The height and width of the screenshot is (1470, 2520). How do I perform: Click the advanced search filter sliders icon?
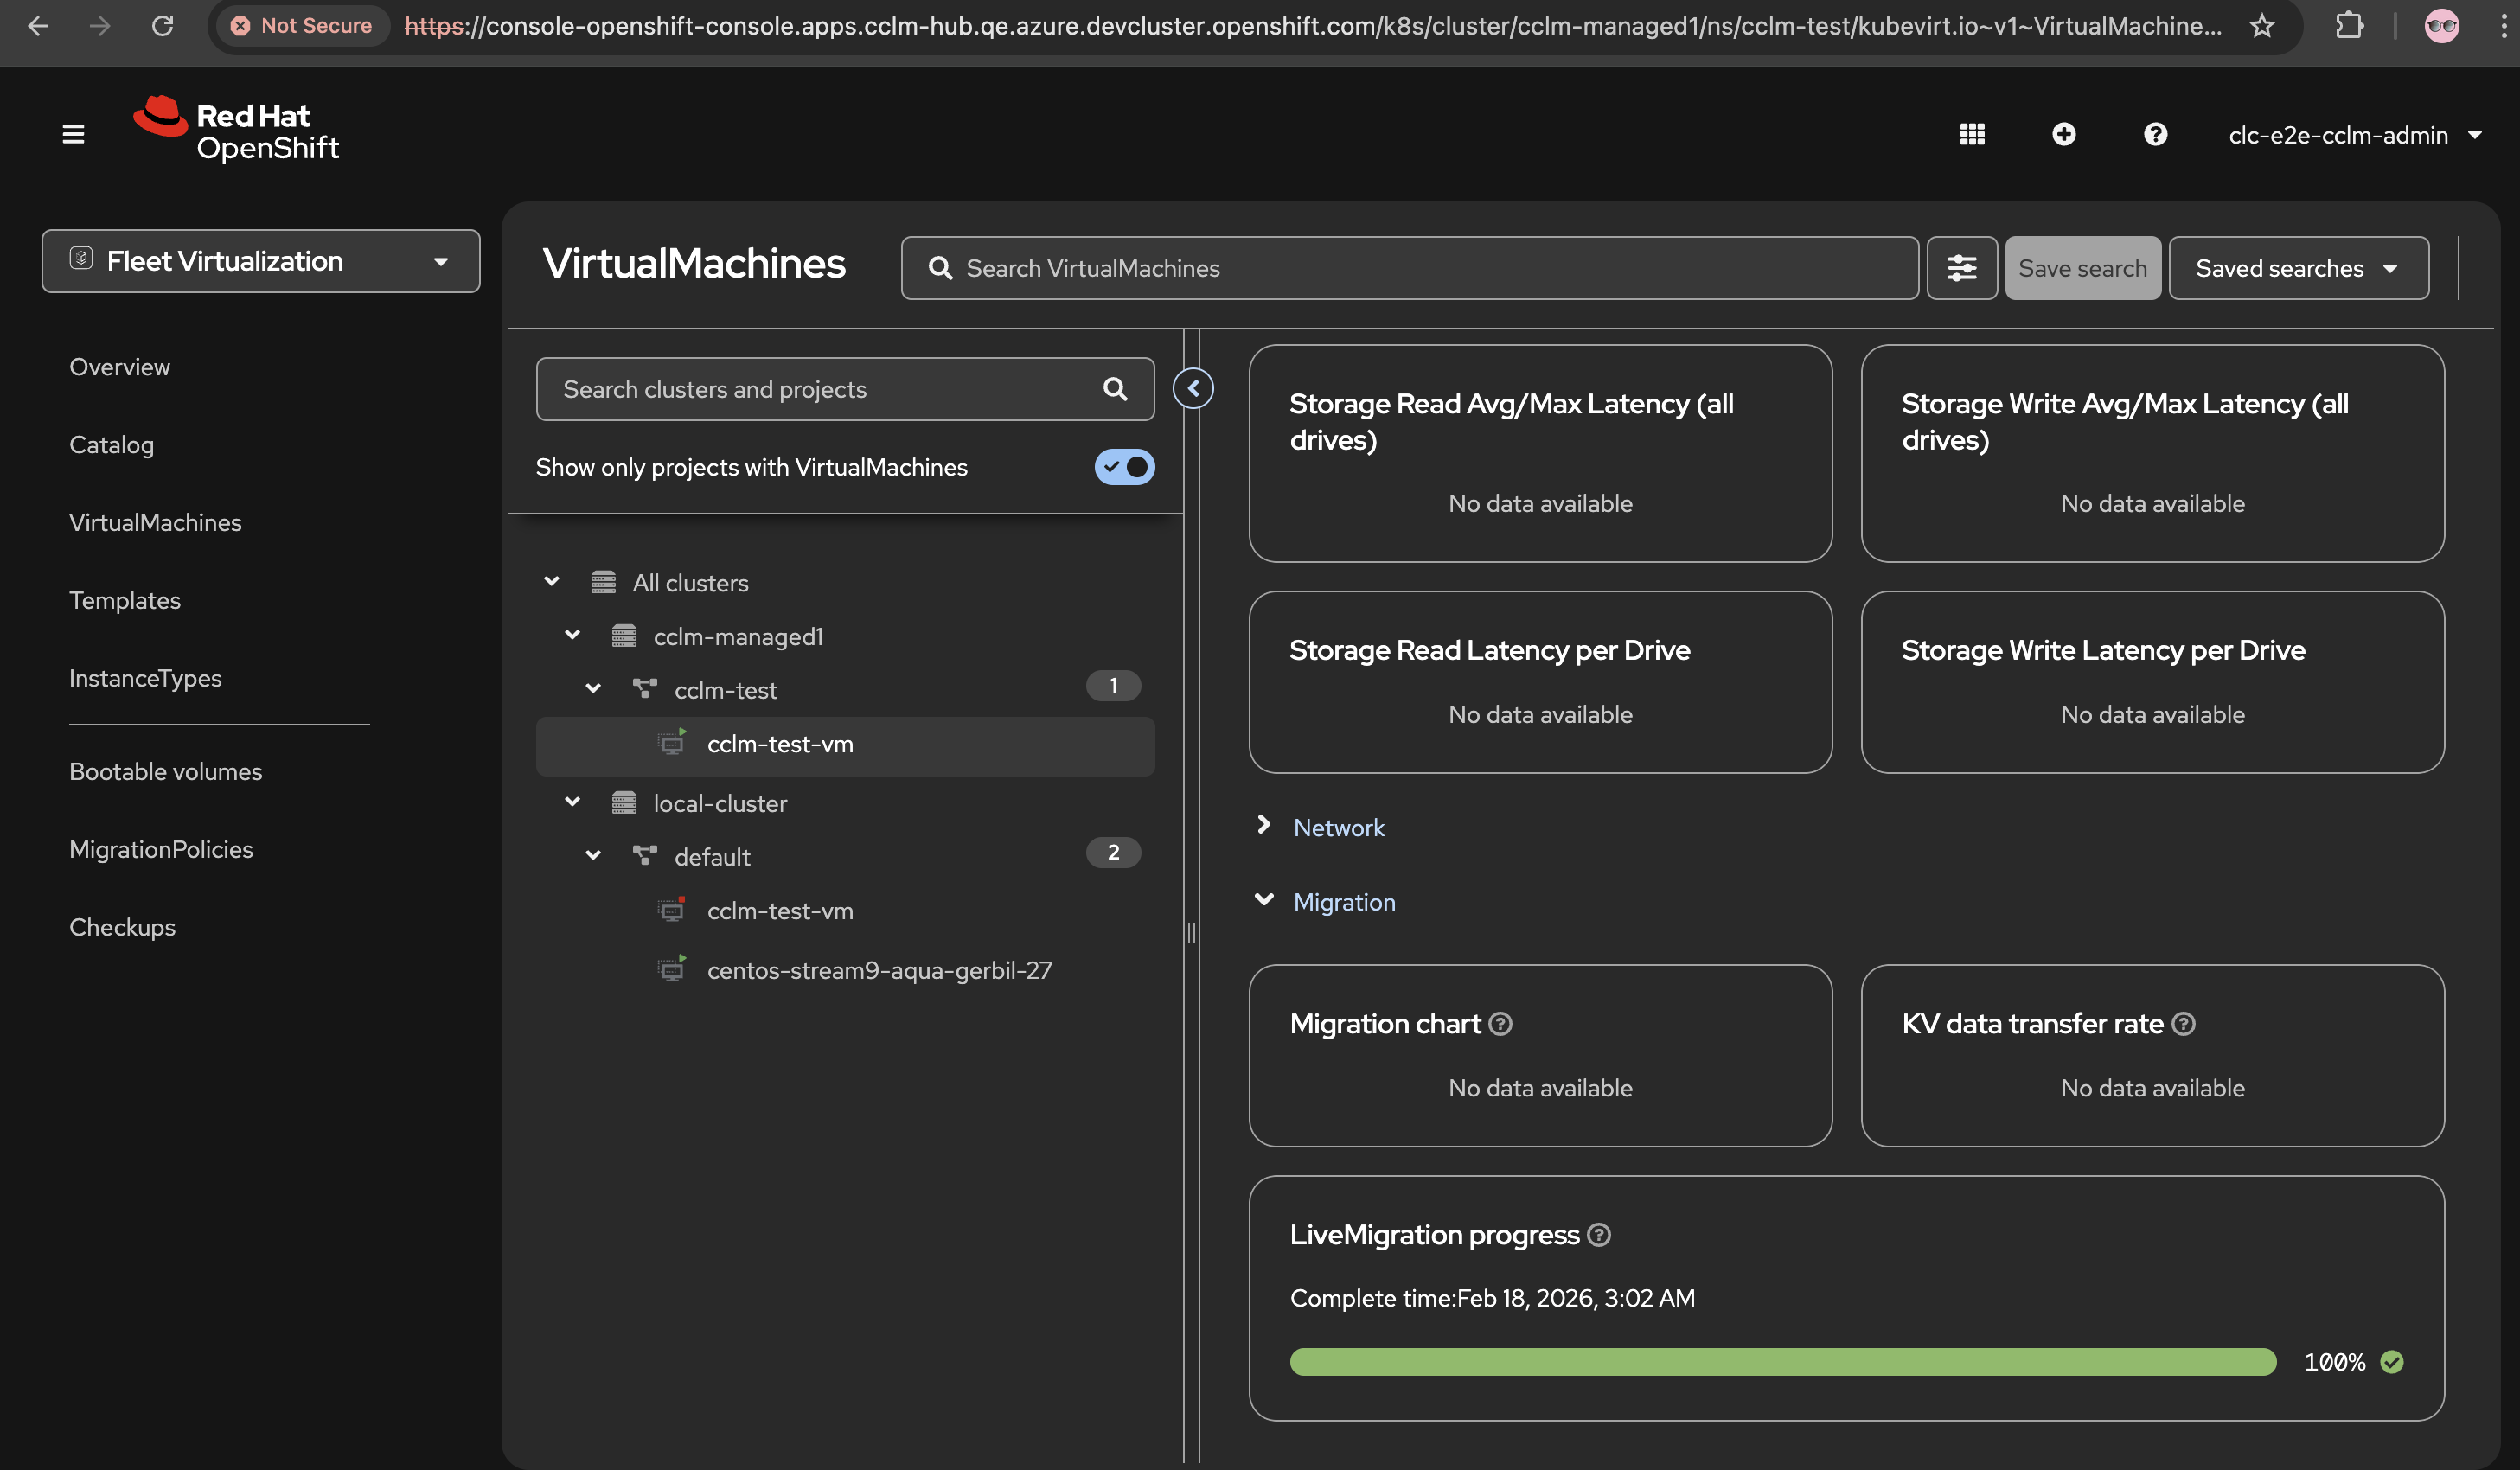tap(1961, 268)
